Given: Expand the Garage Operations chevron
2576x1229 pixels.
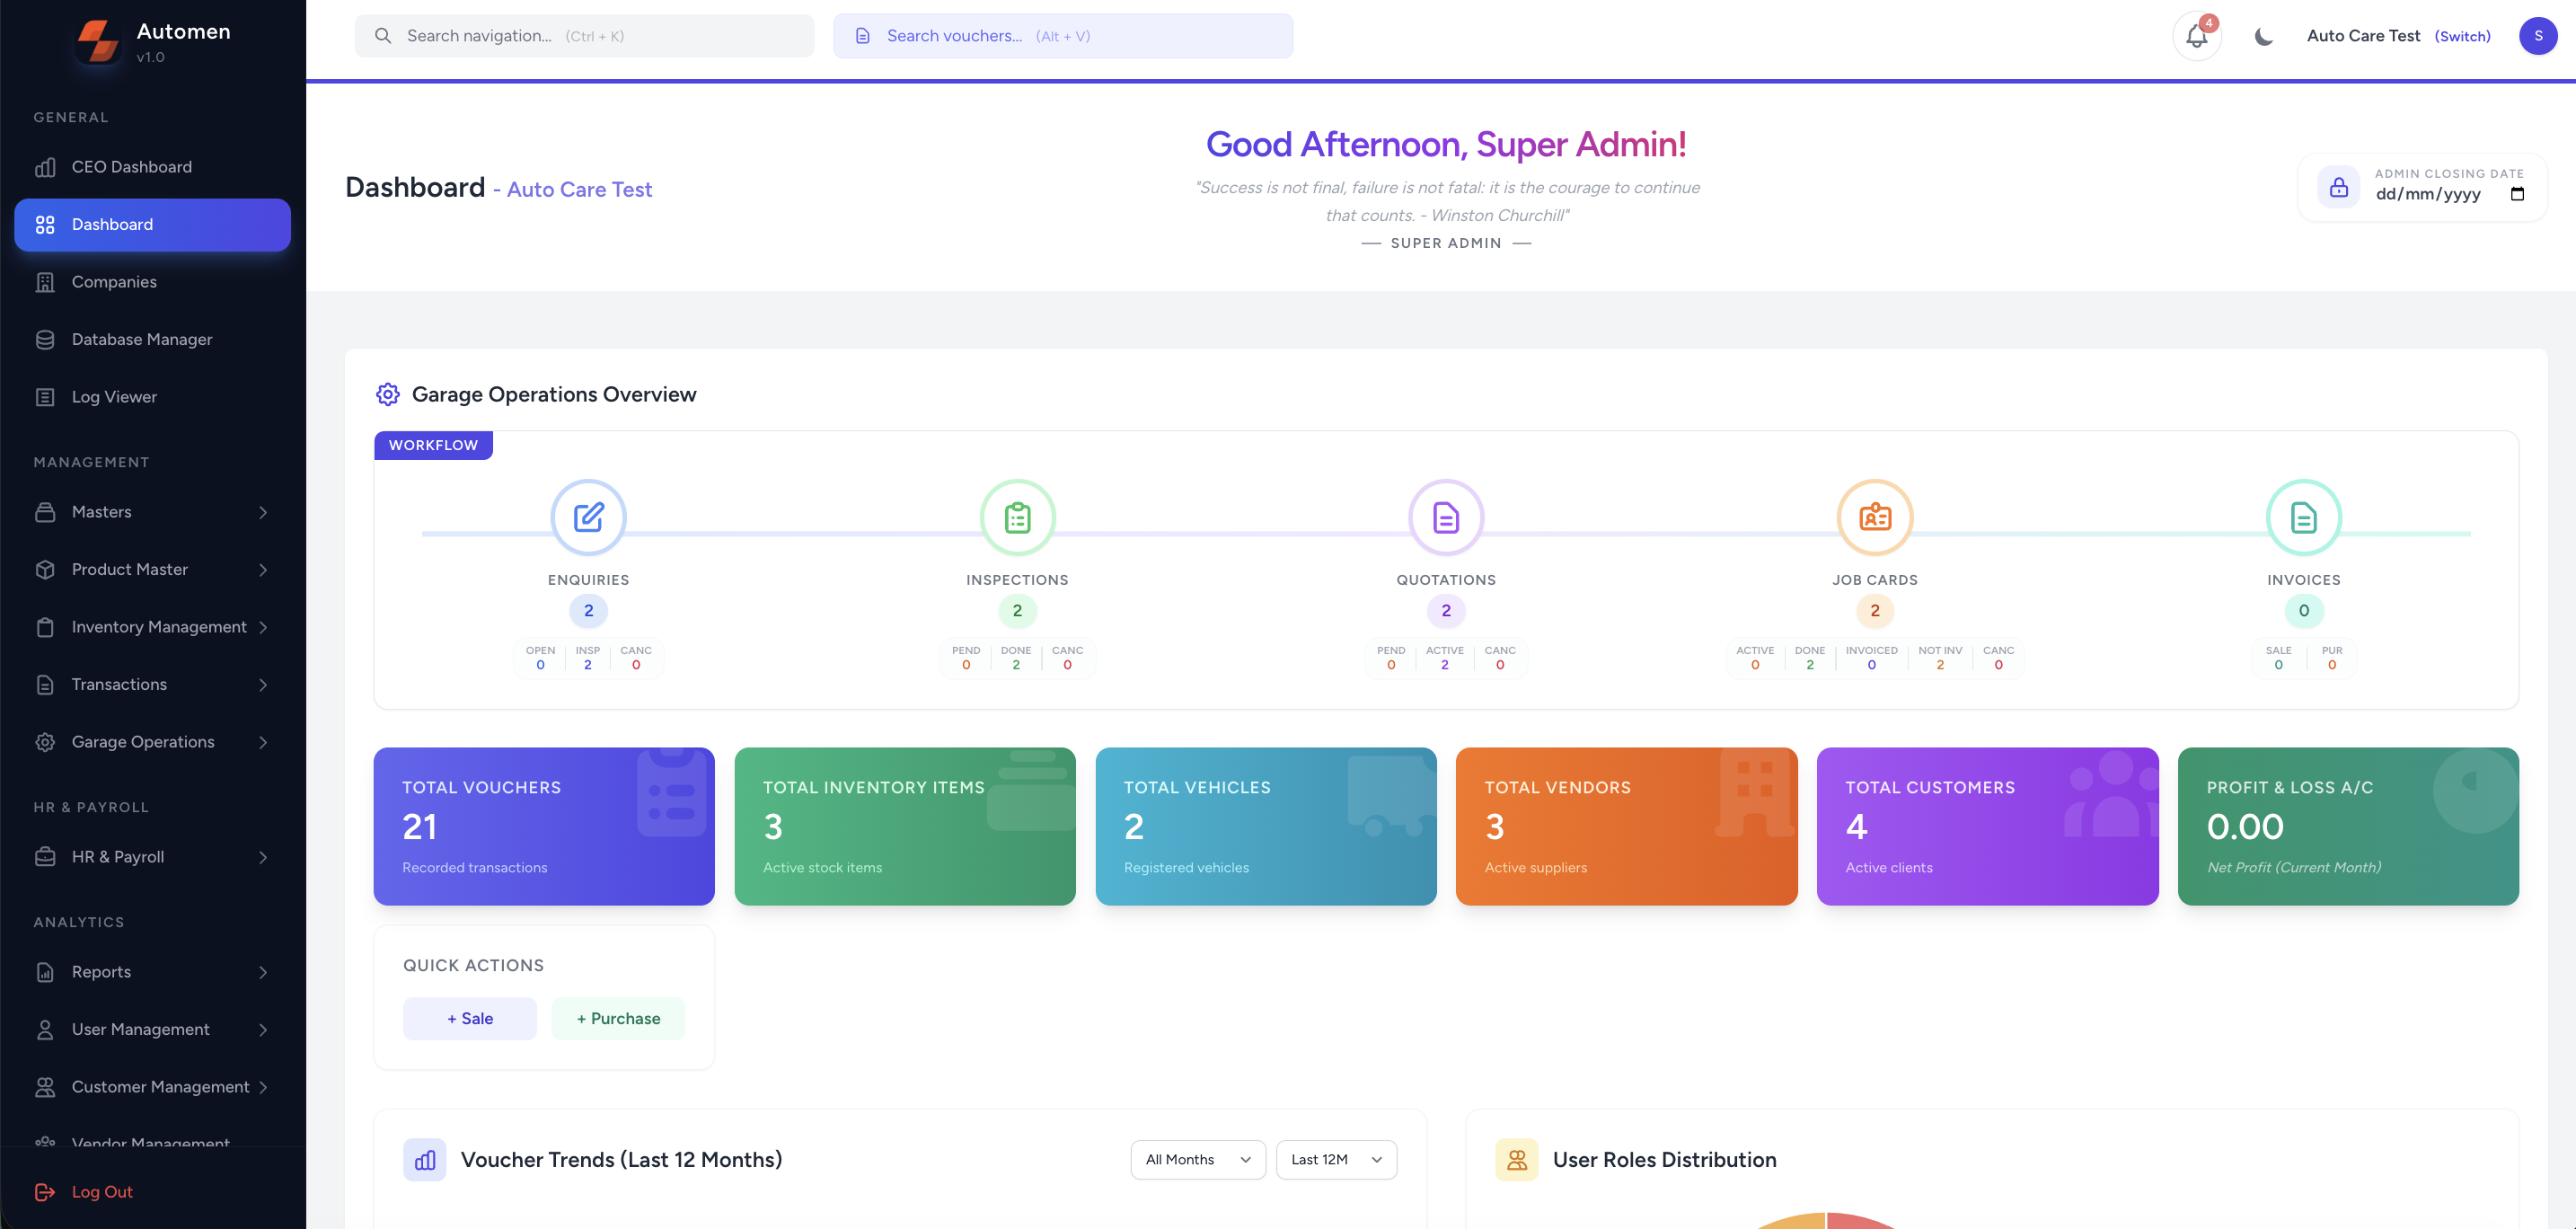Looking at the screenshot, I should (x=263, y=742).
